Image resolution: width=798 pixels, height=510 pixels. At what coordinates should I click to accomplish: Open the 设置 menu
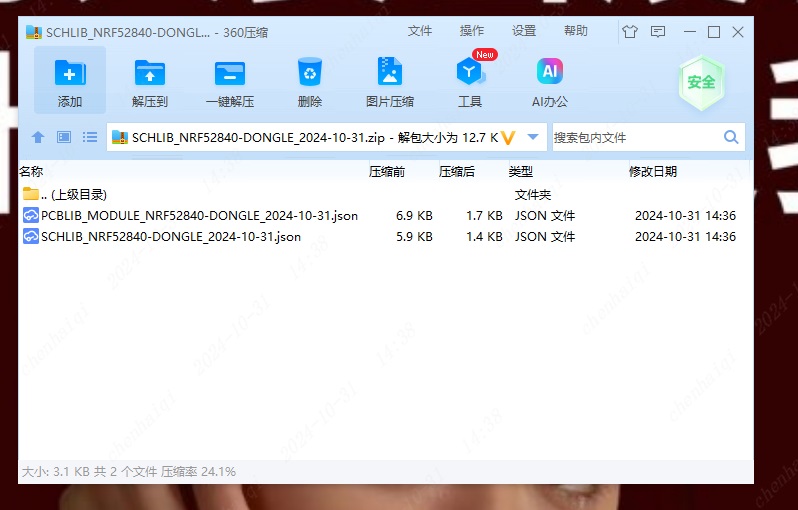(524, 31)
